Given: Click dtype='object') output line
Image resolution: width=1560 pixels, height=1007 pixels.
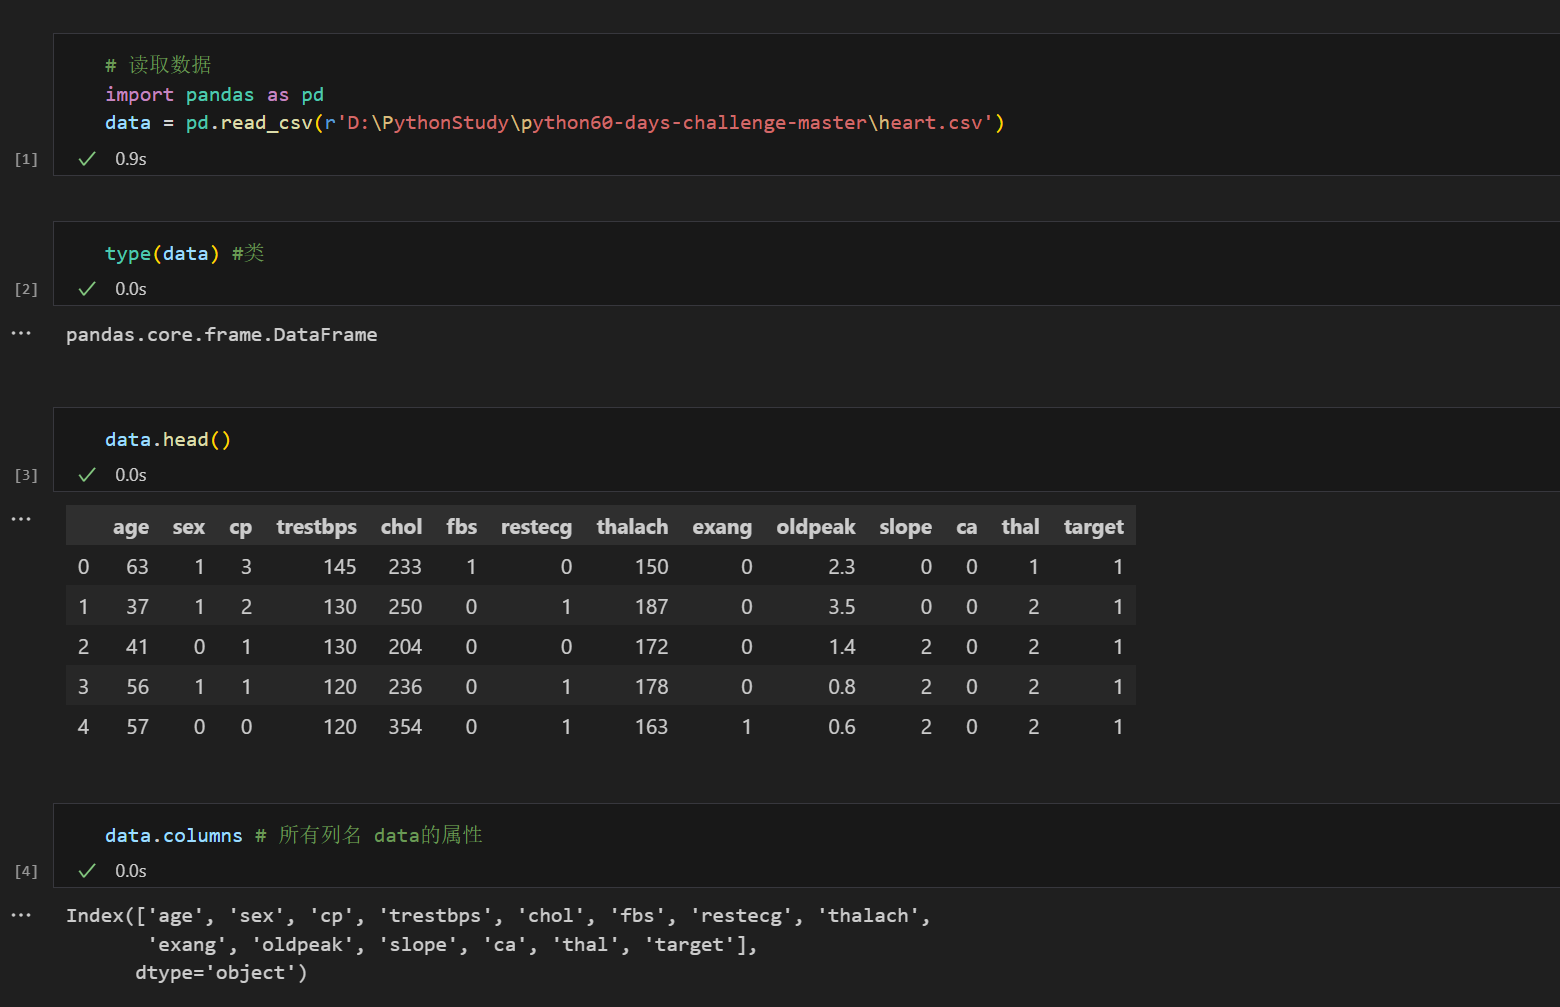Looking at the screenshot, I should pyautogui.click(x=221, y=972).
